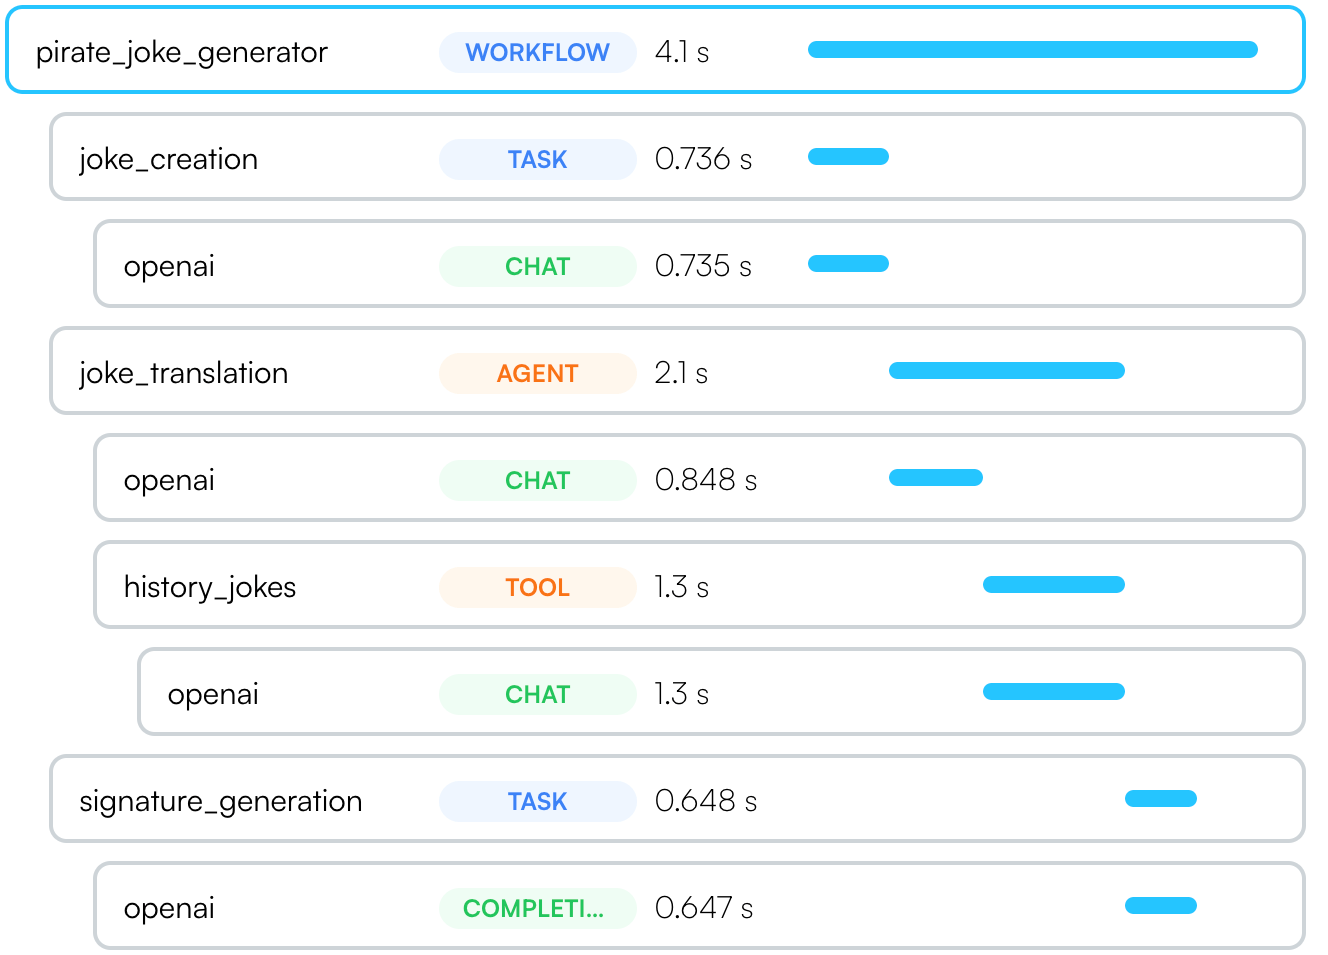1328x955 pixels.
Task: Click the orange TOOL badge
Action: (538, 587)
